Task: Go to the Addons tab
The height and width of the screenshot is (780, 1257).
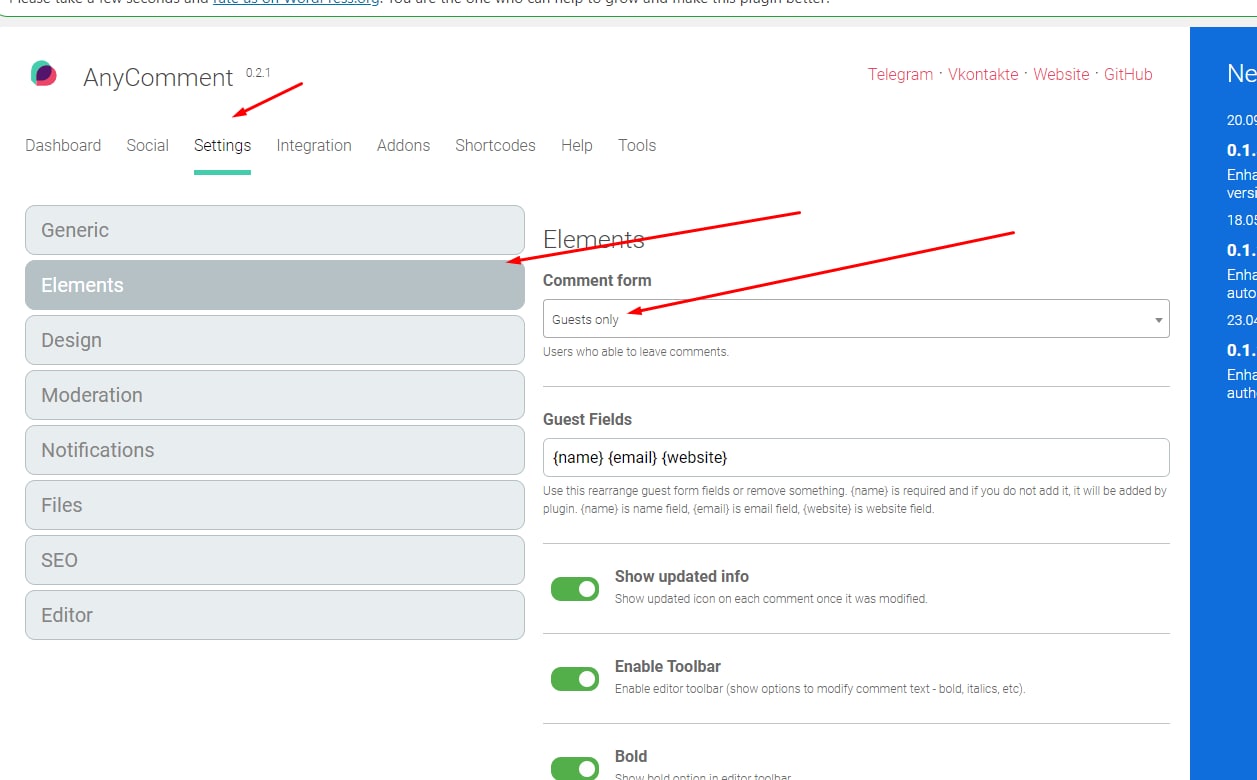Action: pos(403,145)
